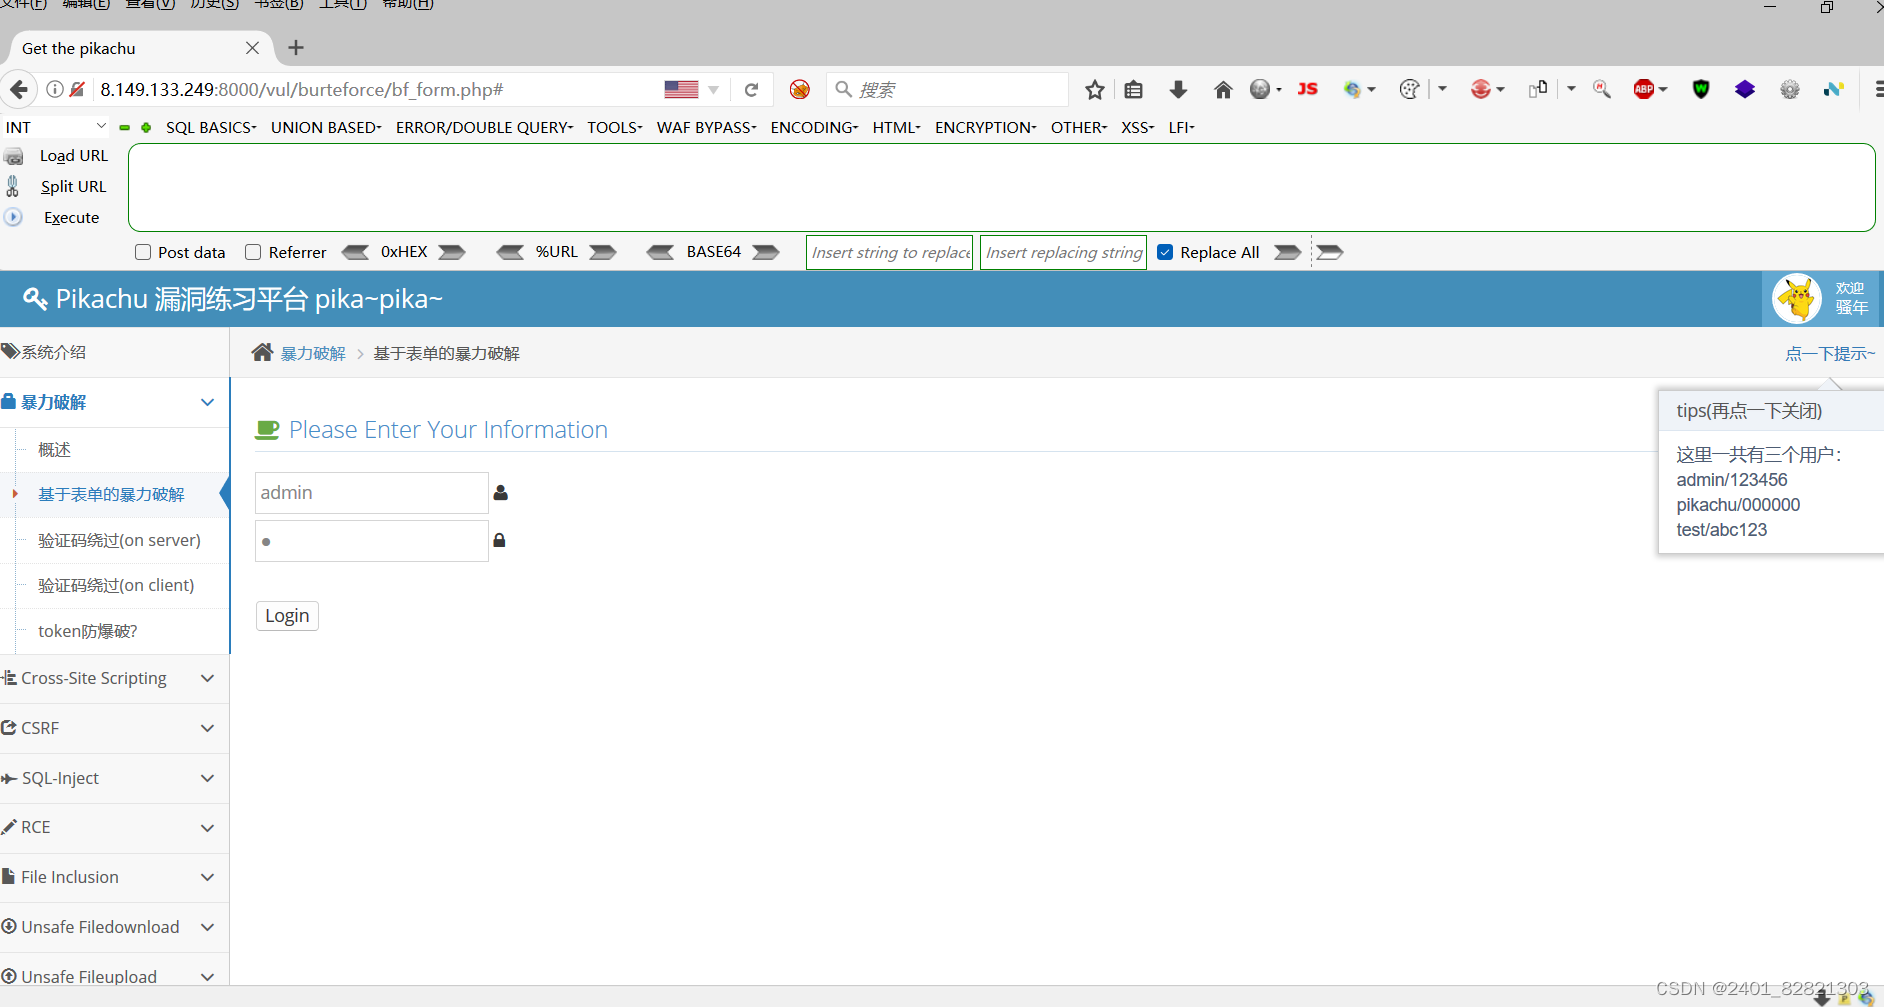Screen dimensions: 1884x1007
Task: Open the INT type dropdown
Action: point(55,127)
